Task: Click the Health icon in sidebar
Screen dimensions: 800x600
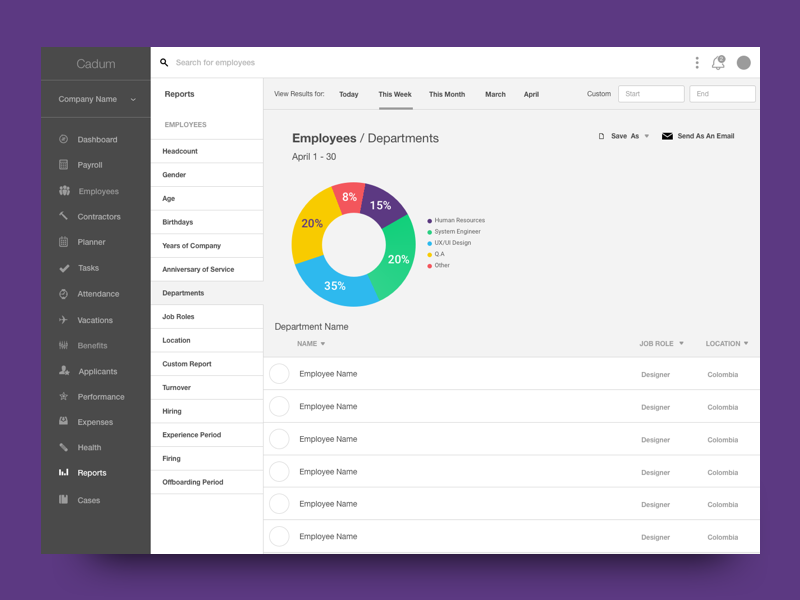Action: [63, 447]
